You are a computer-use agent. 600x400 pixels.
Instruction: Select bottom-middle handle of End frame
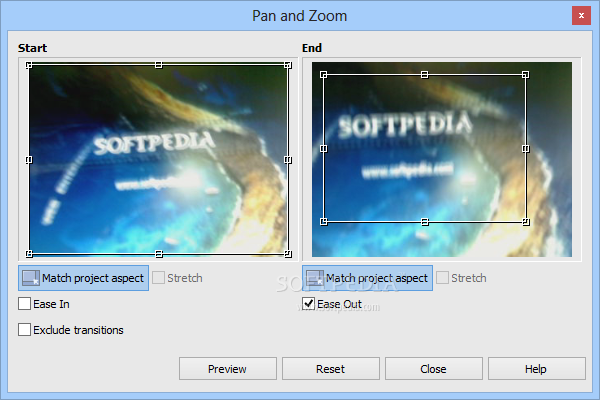point(425,222)
